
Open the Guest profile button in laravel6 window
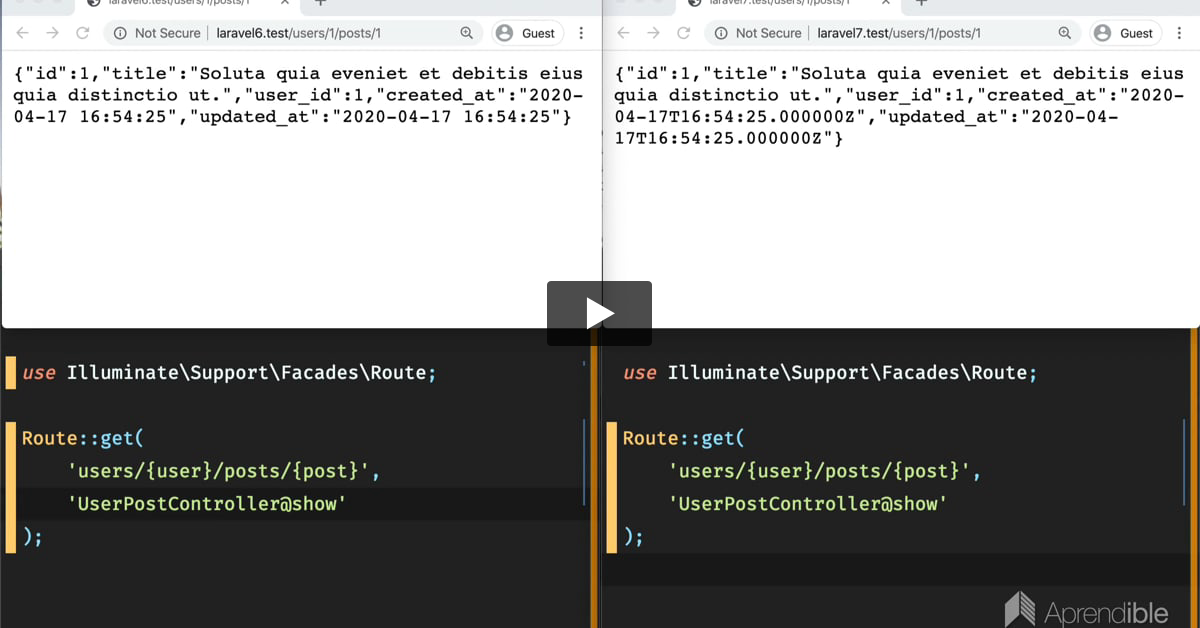527,33
